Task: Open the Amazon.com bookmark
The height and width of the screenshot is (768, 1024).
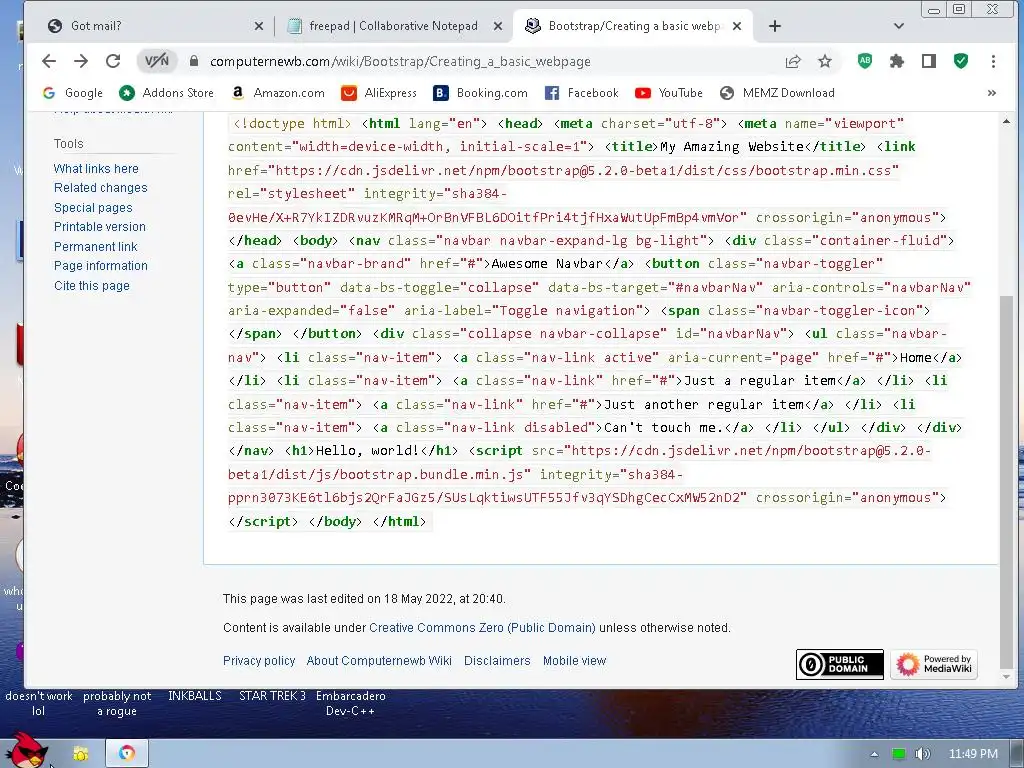Action: point(278,93)
